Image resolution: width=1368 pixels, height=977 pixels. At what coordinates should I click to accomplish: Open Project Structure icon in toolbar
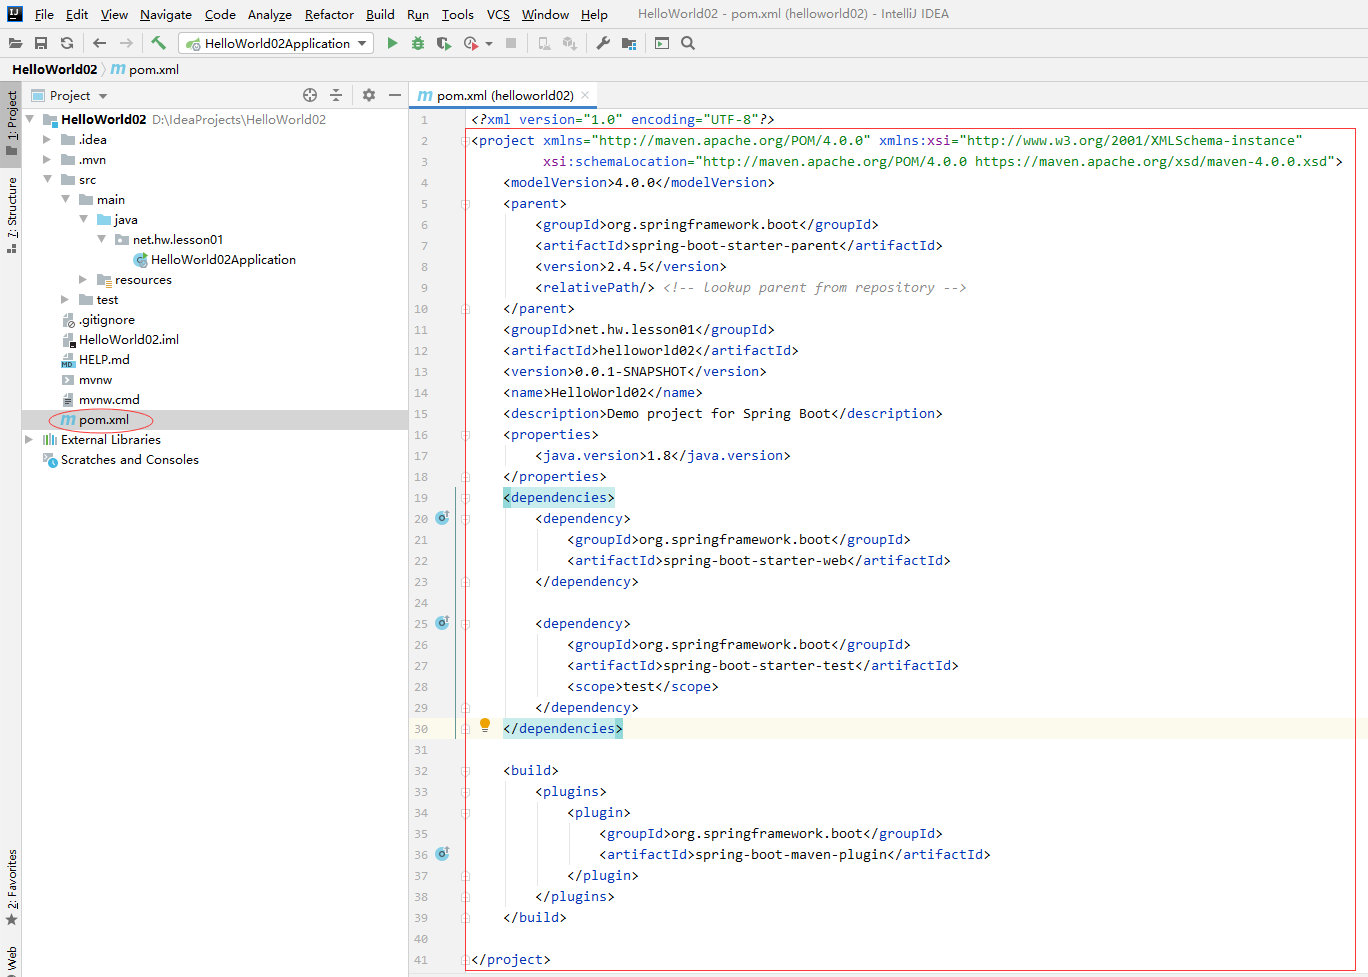coord(629,43)
